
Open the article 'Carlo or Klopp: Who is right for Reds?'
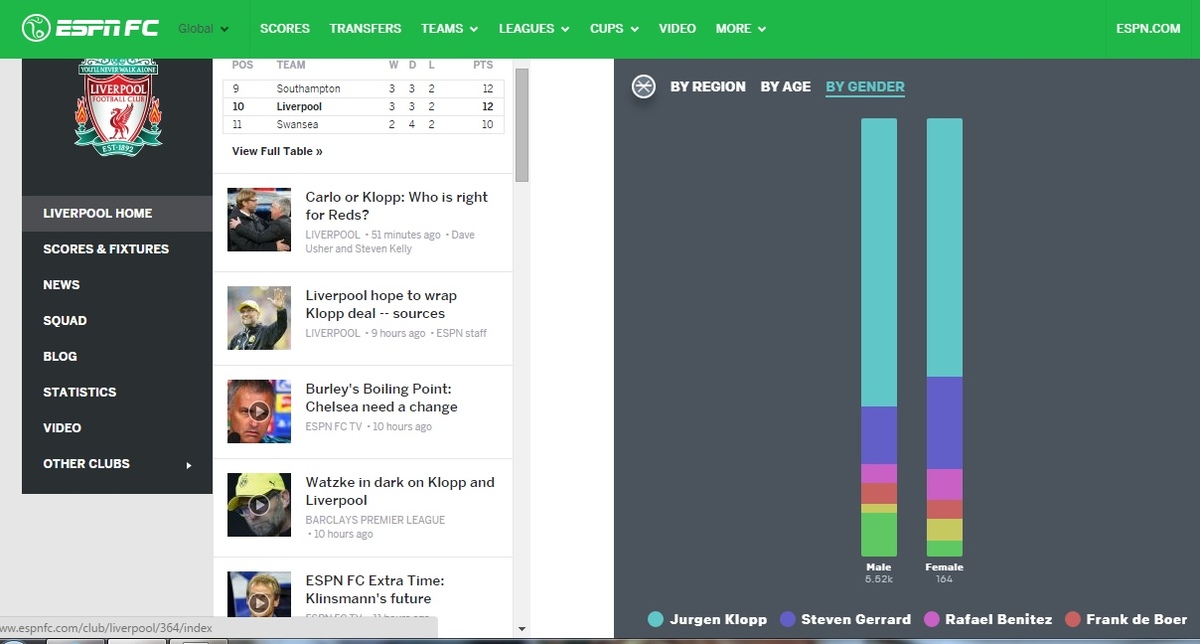397,206
